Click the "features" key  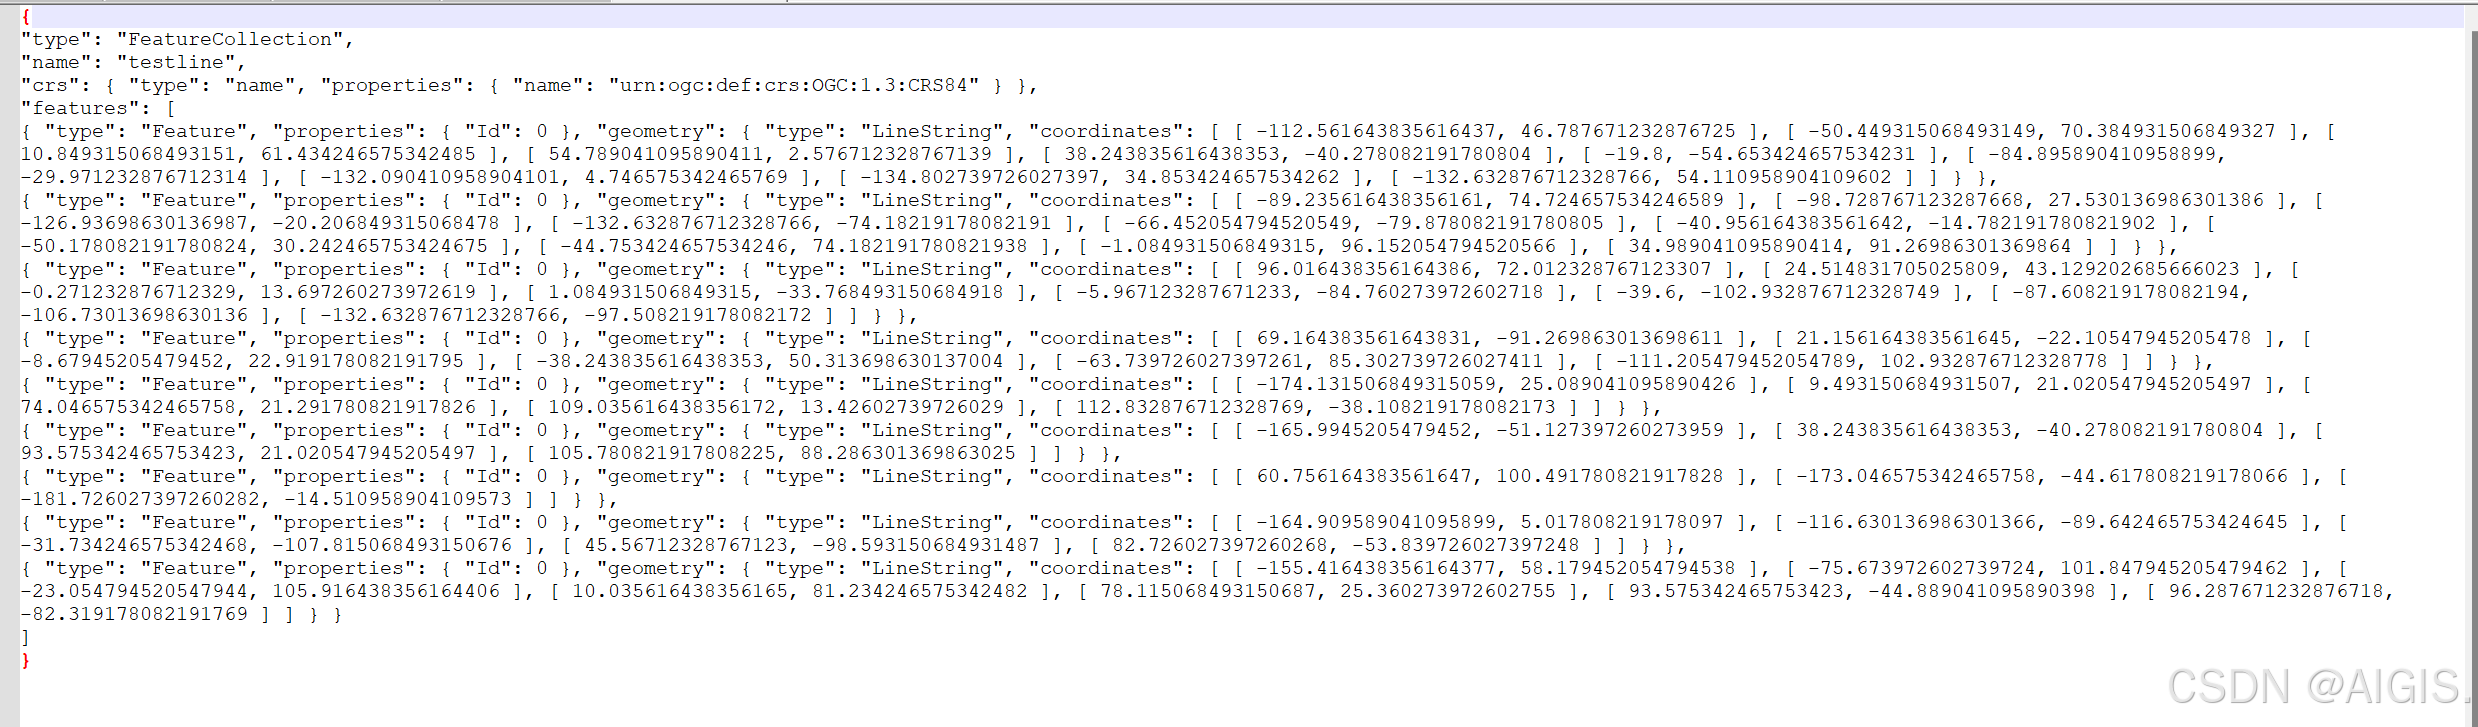[80, 108]
